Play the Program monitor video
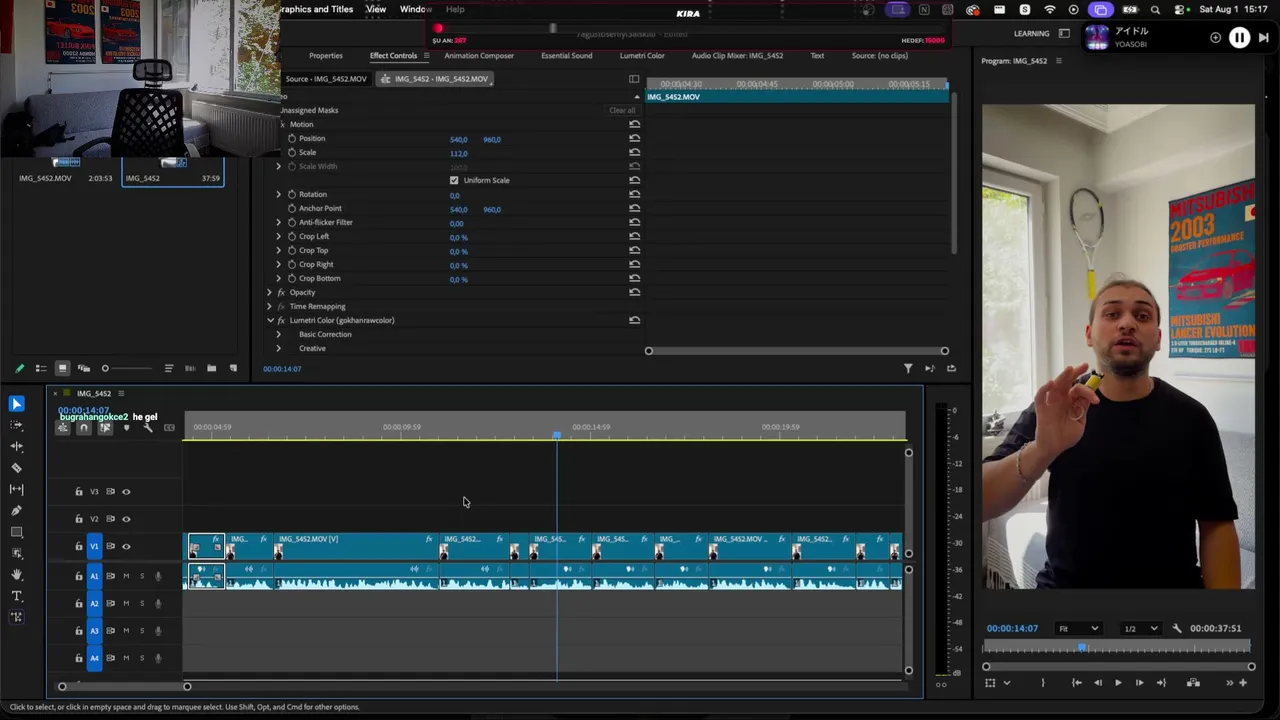The height and width of the screenshot is (720, 1280). pyautogui.click(x=1118, y=683)
